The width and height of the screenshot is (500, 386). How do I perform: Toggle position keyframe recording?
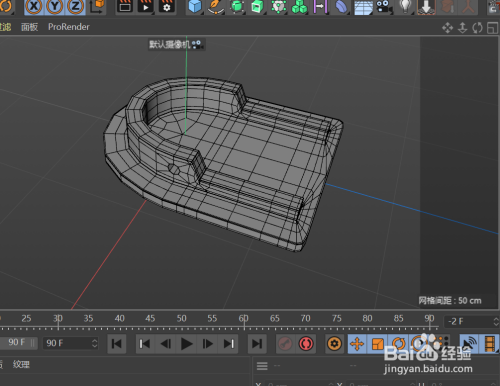pyautogui.click(x=357, y=344)
